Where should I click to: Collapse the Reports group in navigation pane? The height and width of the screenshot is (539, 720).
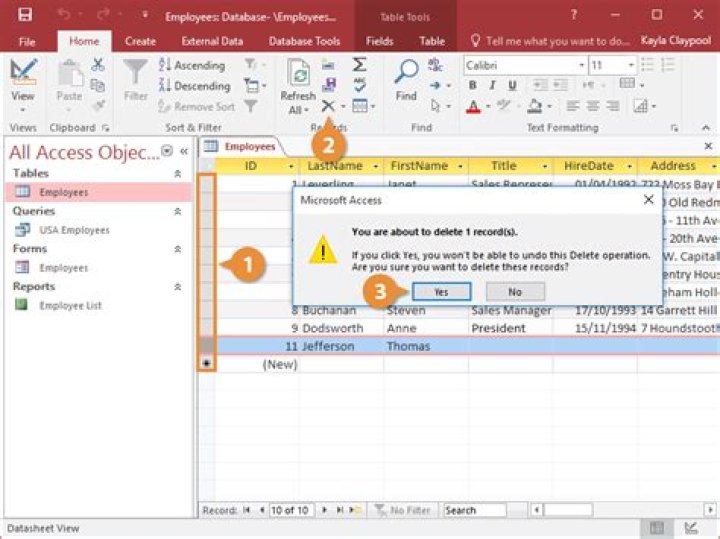[x=177, y=286]
